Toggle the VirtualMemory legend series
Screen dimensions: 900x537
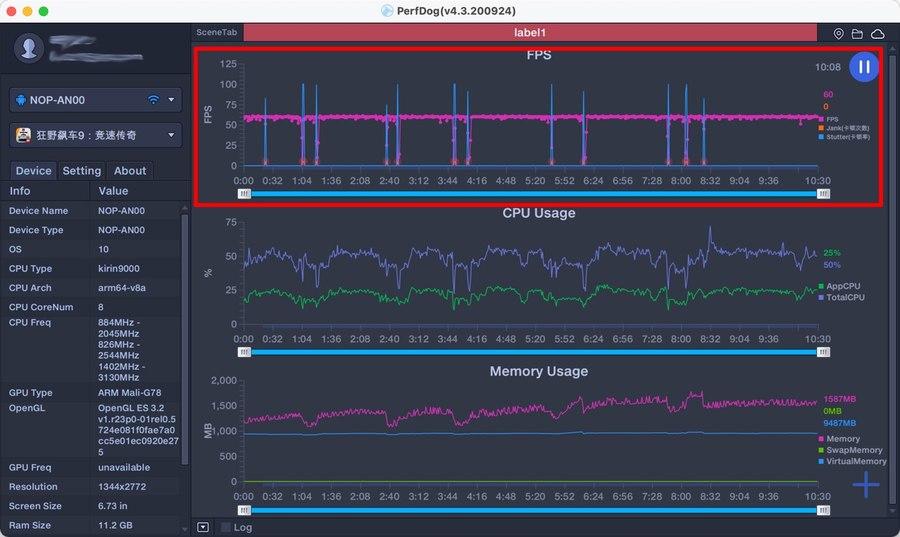click(852, 461)
